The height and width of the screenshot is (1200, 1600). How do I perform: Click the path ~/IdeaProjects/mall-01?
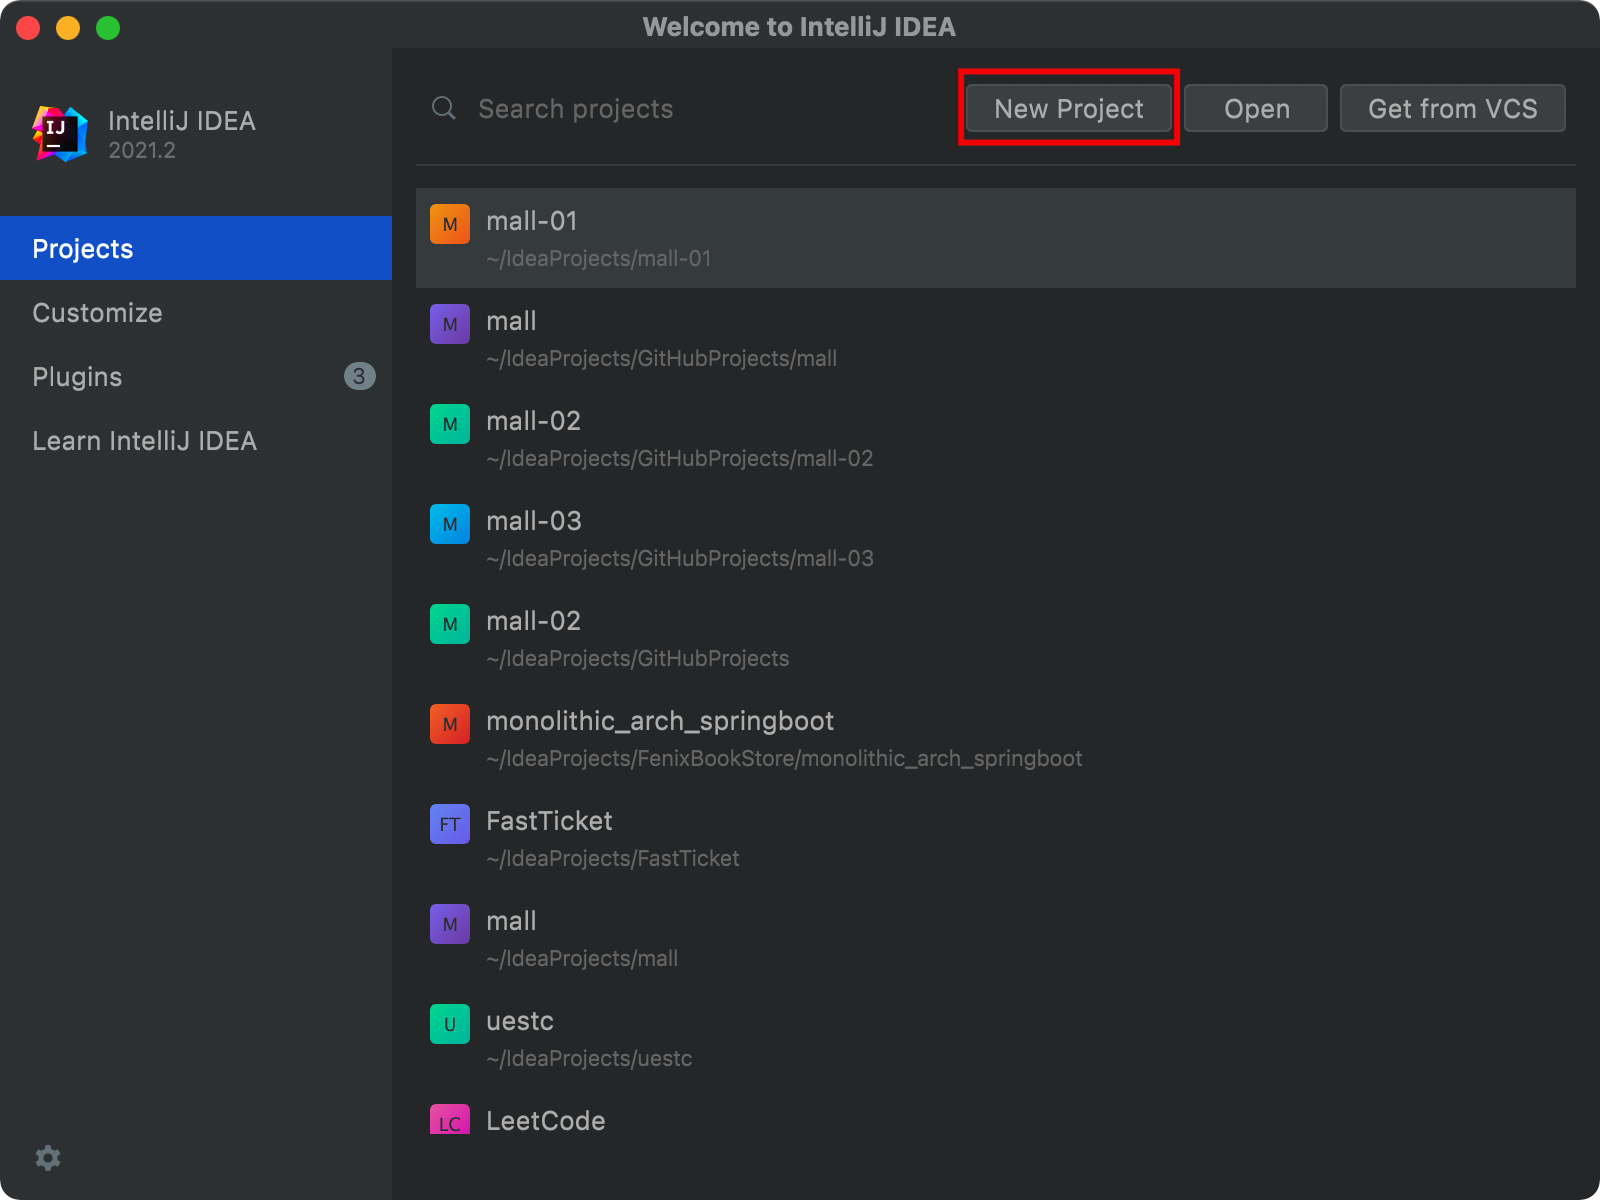pyautogui.click(x=599, y=258)
